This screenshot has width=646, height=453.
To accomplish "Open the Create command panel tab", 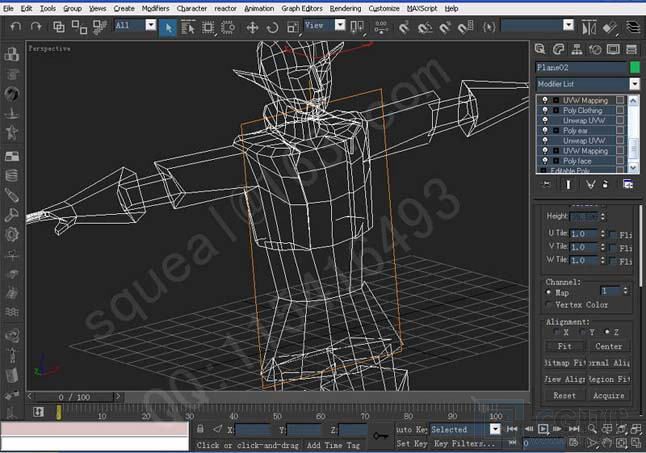I will click(540, 49).
